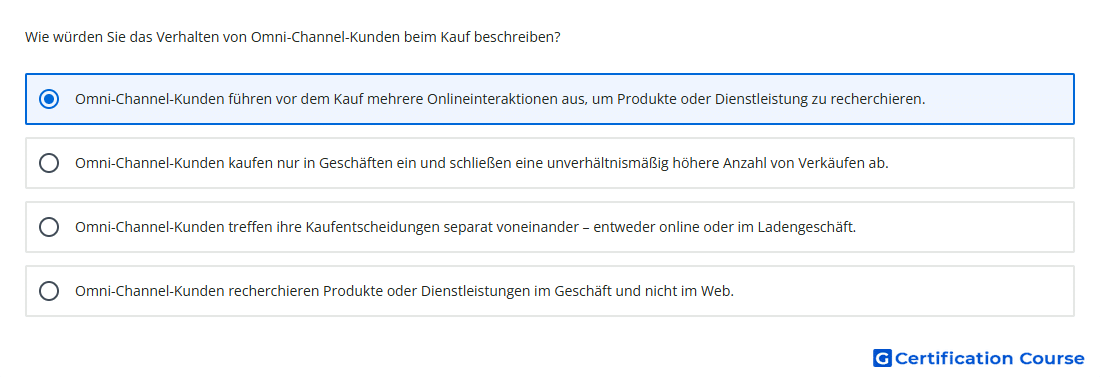This screenshot has height=377, width=1100.
Task: Click empty right area of fourth answer card
Action: (905, 291)
